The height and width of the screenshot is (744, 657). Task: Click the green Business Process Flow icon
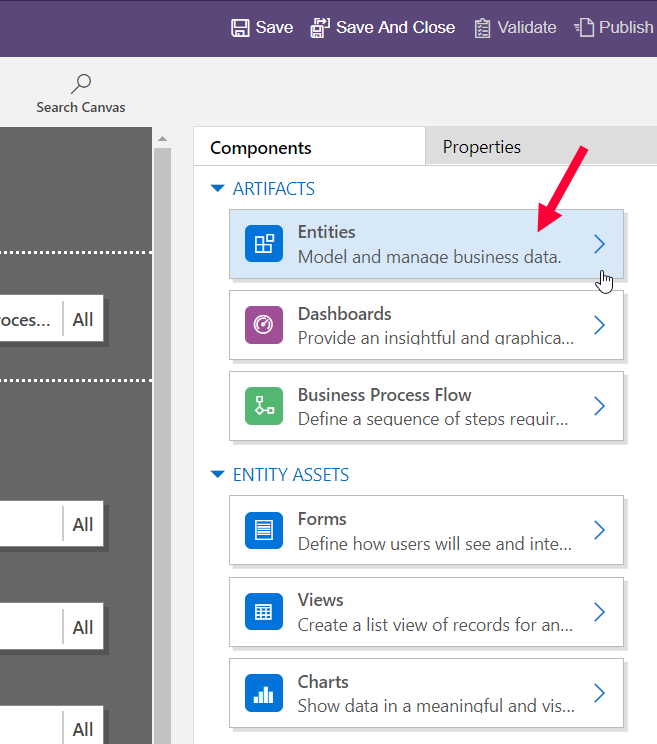click(x=264, y=406)
